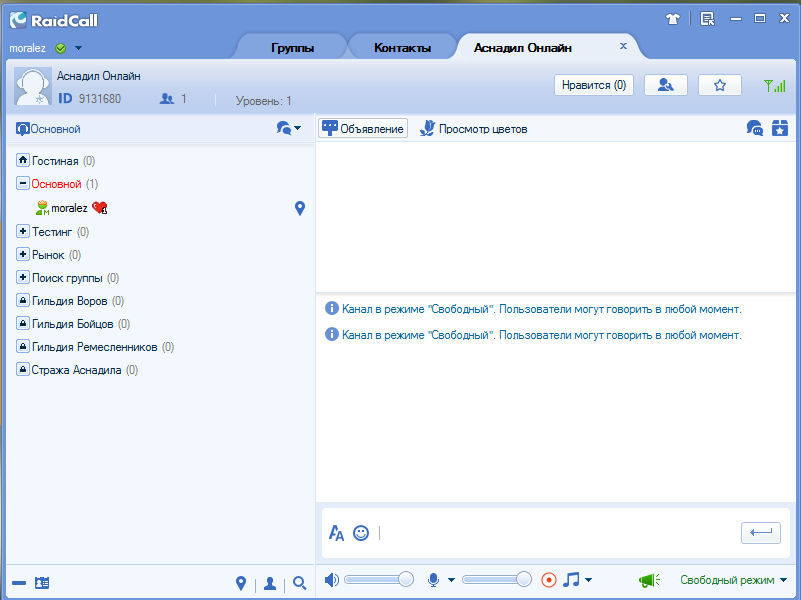Screen dimensions: 801x600
Task: Toggle the microphone icon
Action: [433, 580]
